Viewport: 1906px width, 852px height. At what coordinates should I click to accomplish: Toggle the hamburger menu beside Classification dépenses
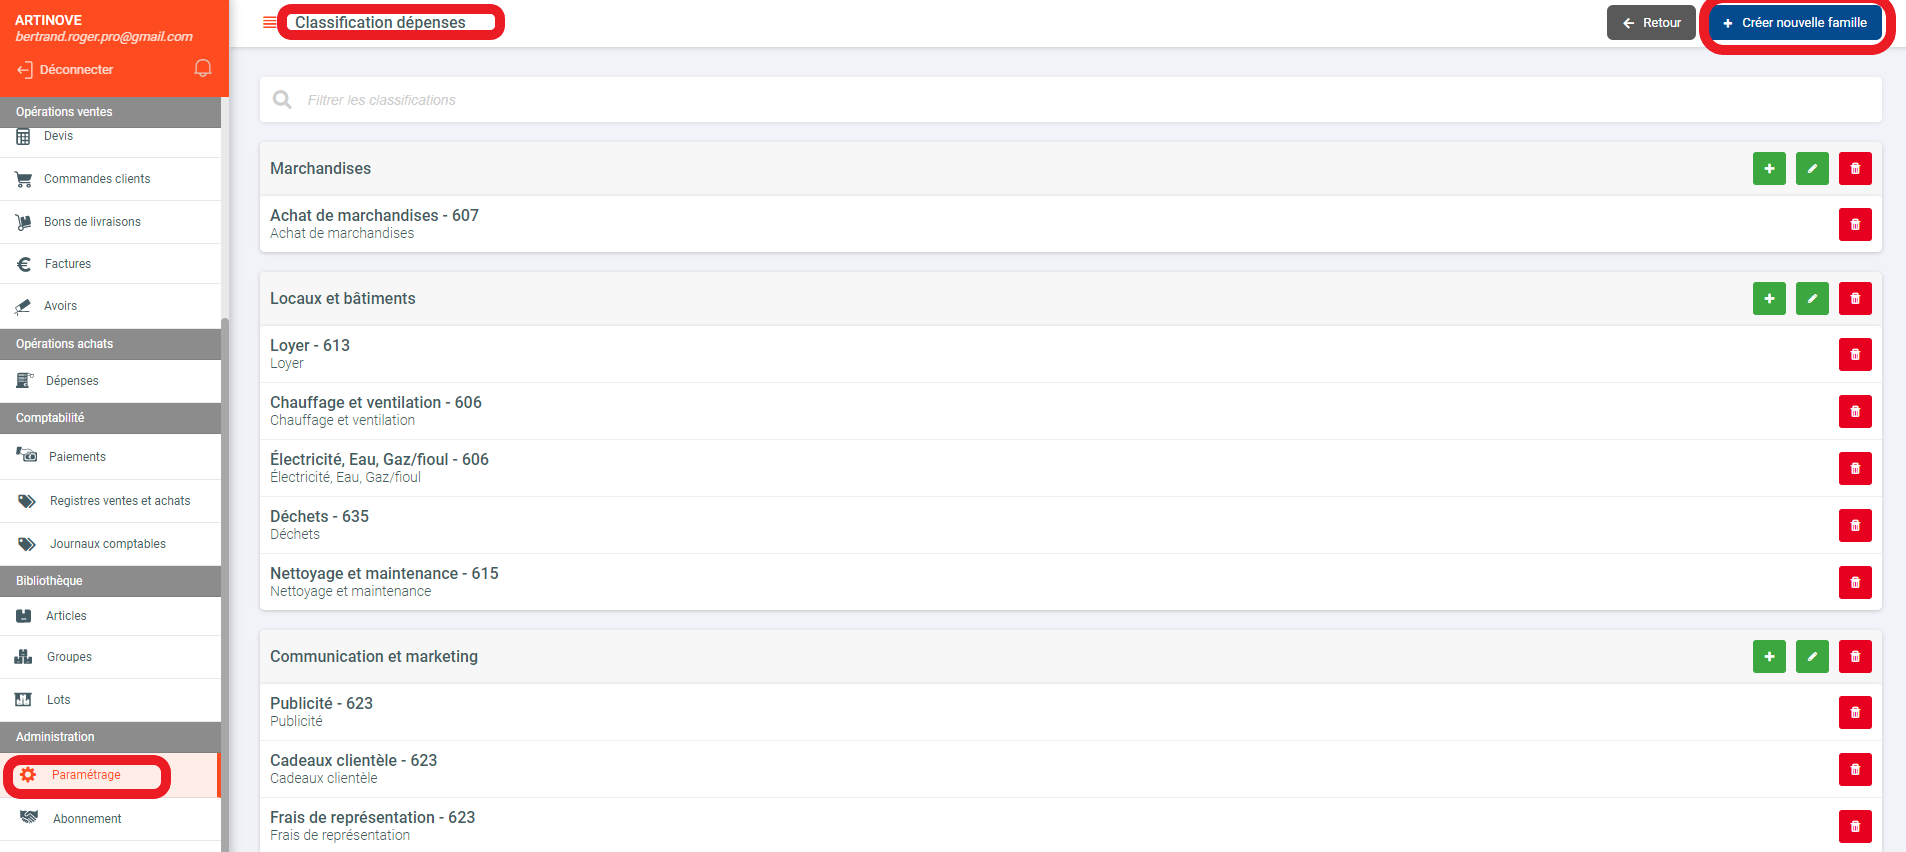point(269,22)
